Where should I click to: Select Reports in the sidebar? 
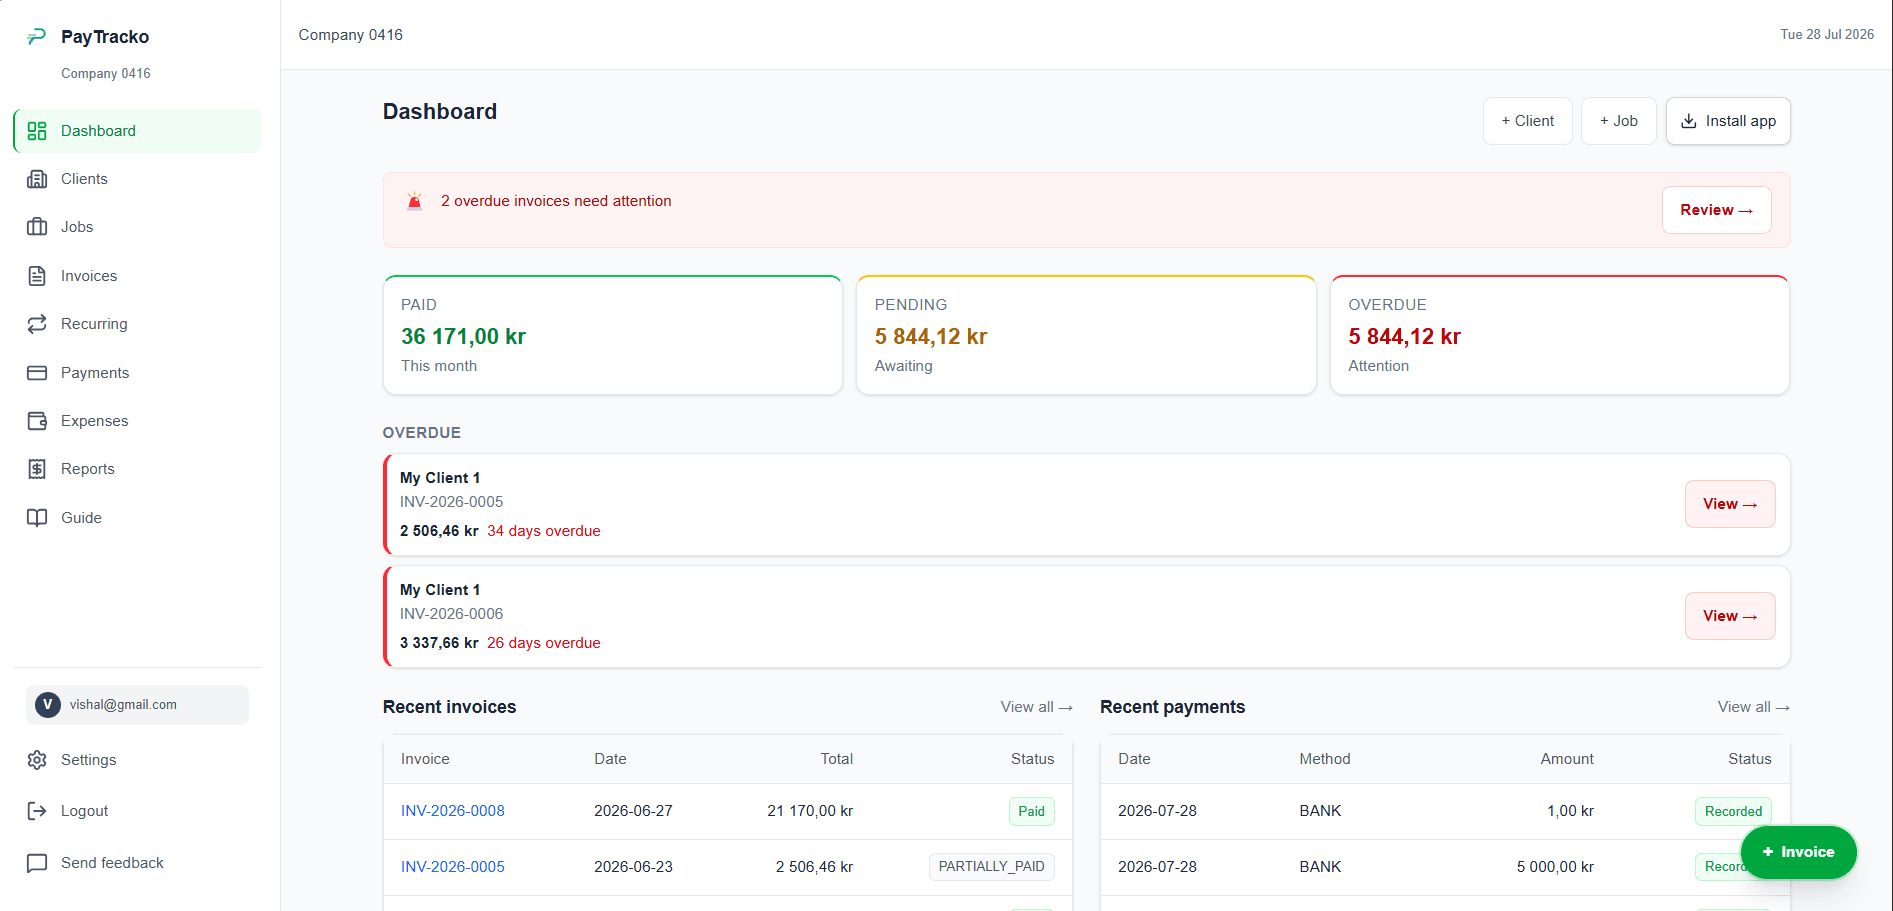pos(137,469)
